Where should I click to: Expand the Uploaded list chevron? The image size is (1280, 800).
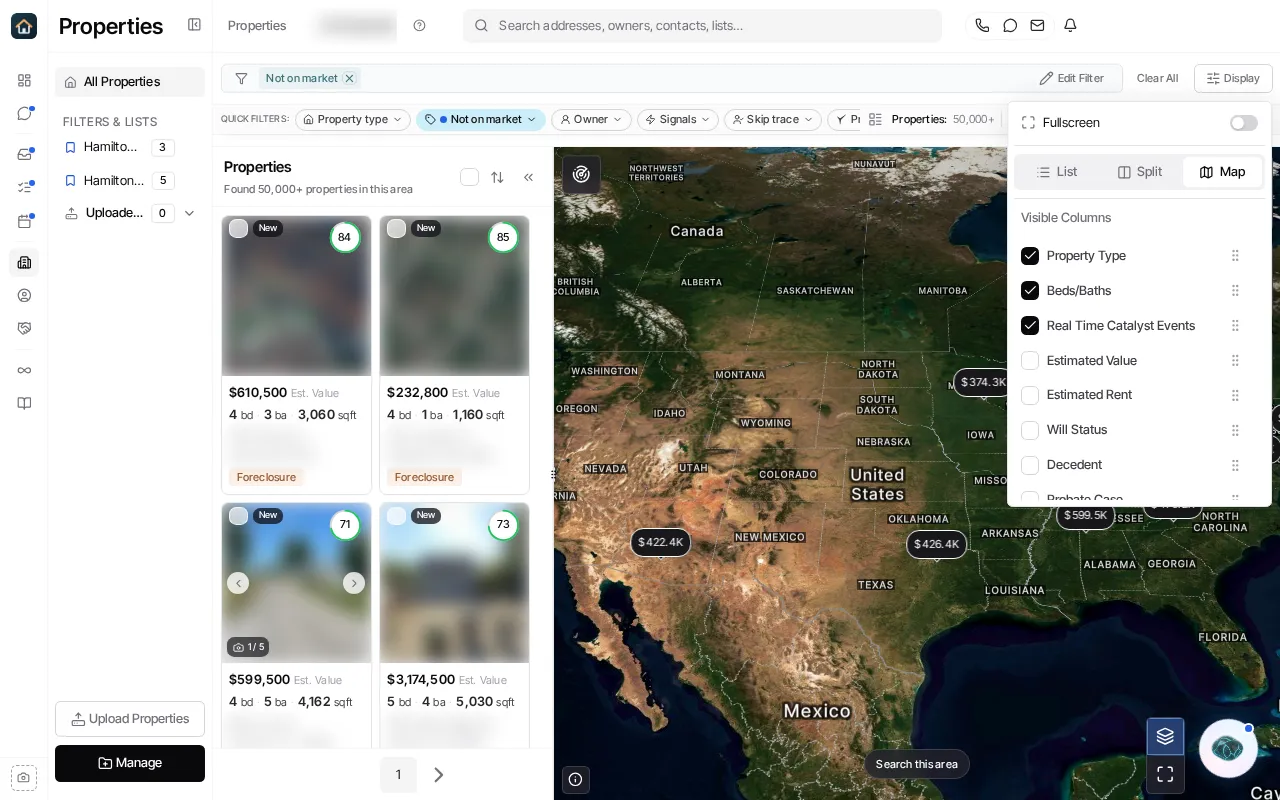click(189, 213)
